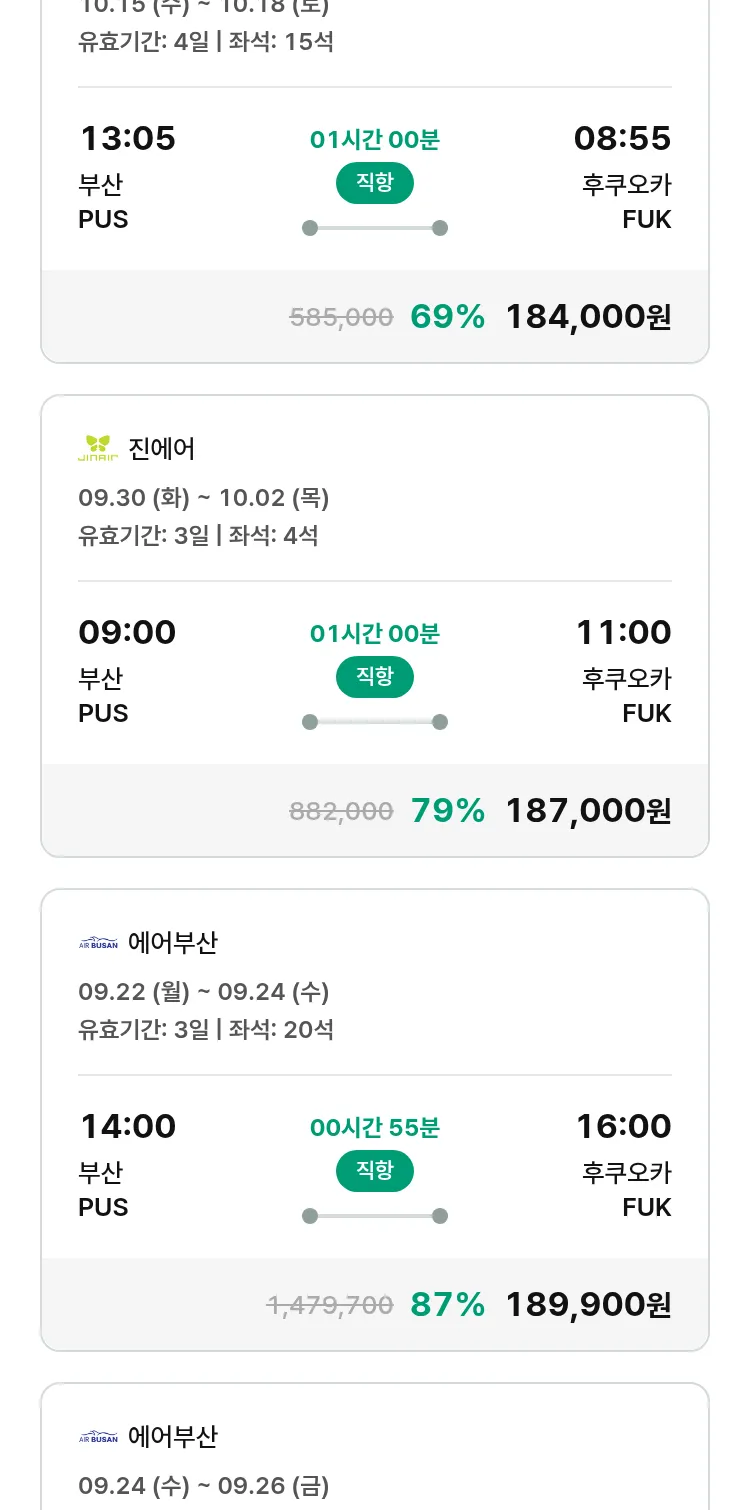
Task: Tap the 87% discount label
Action: (x=447, y=1305)
